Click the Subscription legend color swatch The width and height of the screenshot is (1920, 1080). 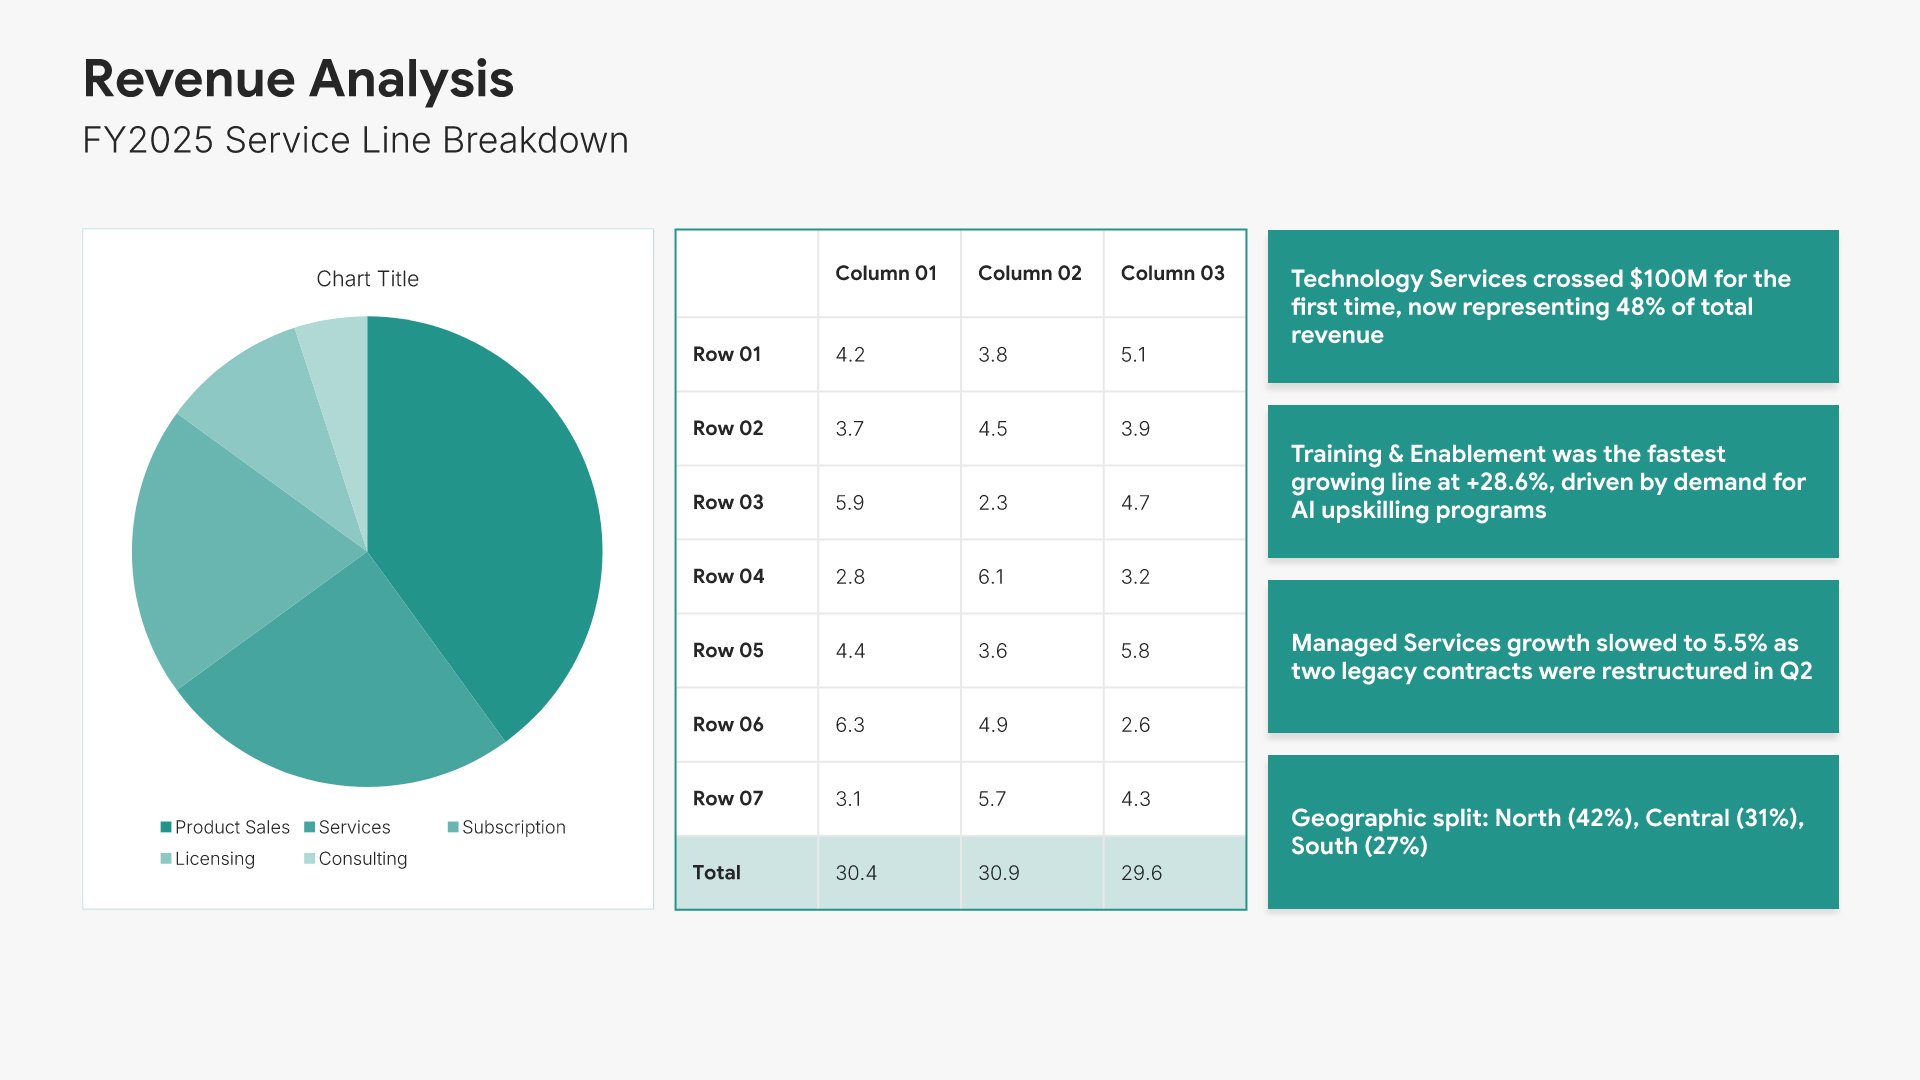pos(453,827)
